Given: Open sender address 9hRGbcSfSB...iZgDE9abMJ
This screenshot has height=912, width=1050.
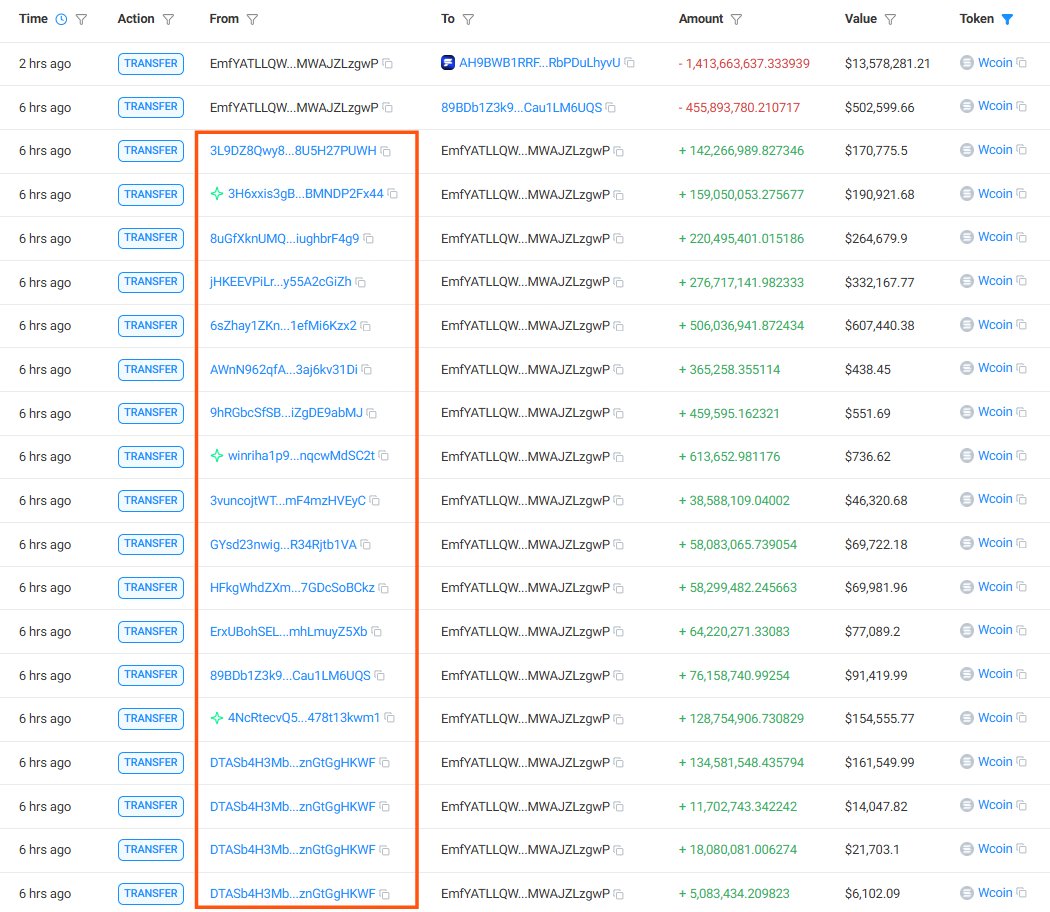Looking at the screenshot, I should 287,413.
